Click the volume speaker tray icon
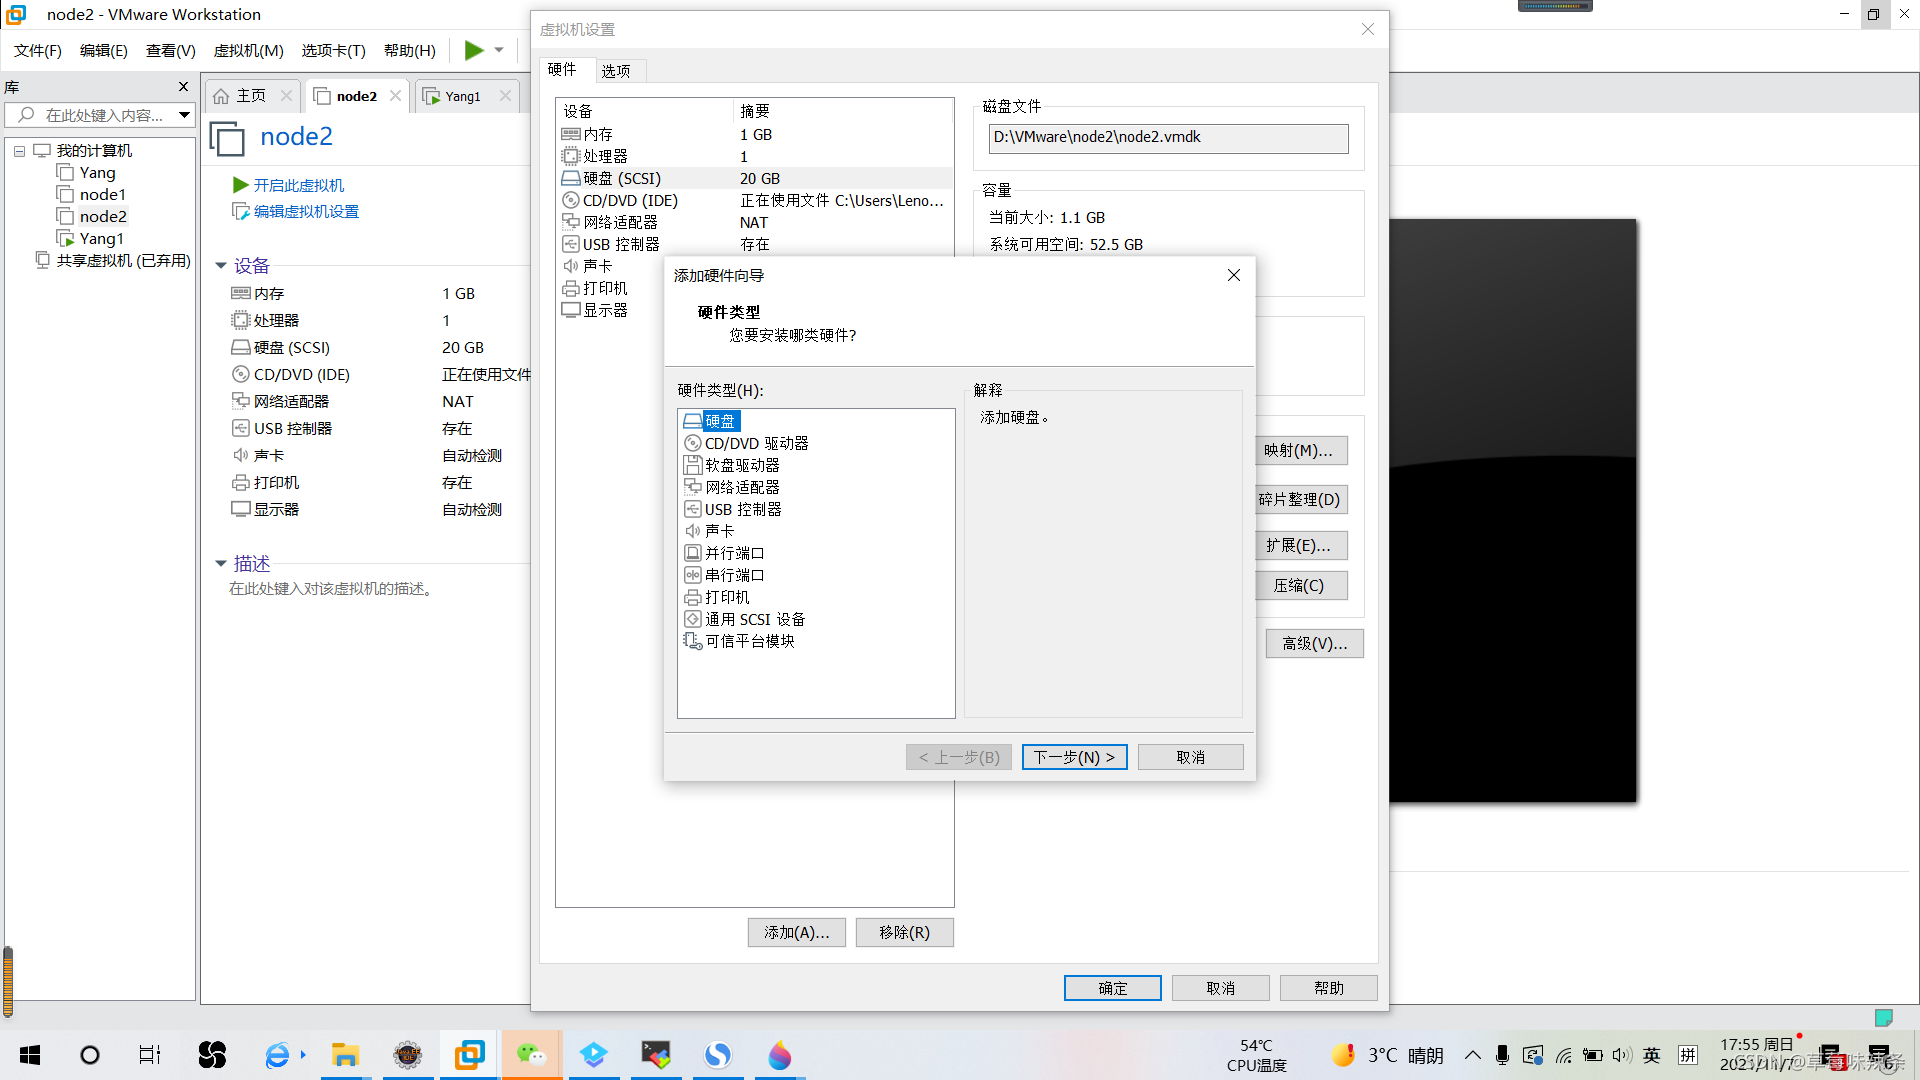The height and width of the screenshot is (1080, 1920). click(1622, 1055)
